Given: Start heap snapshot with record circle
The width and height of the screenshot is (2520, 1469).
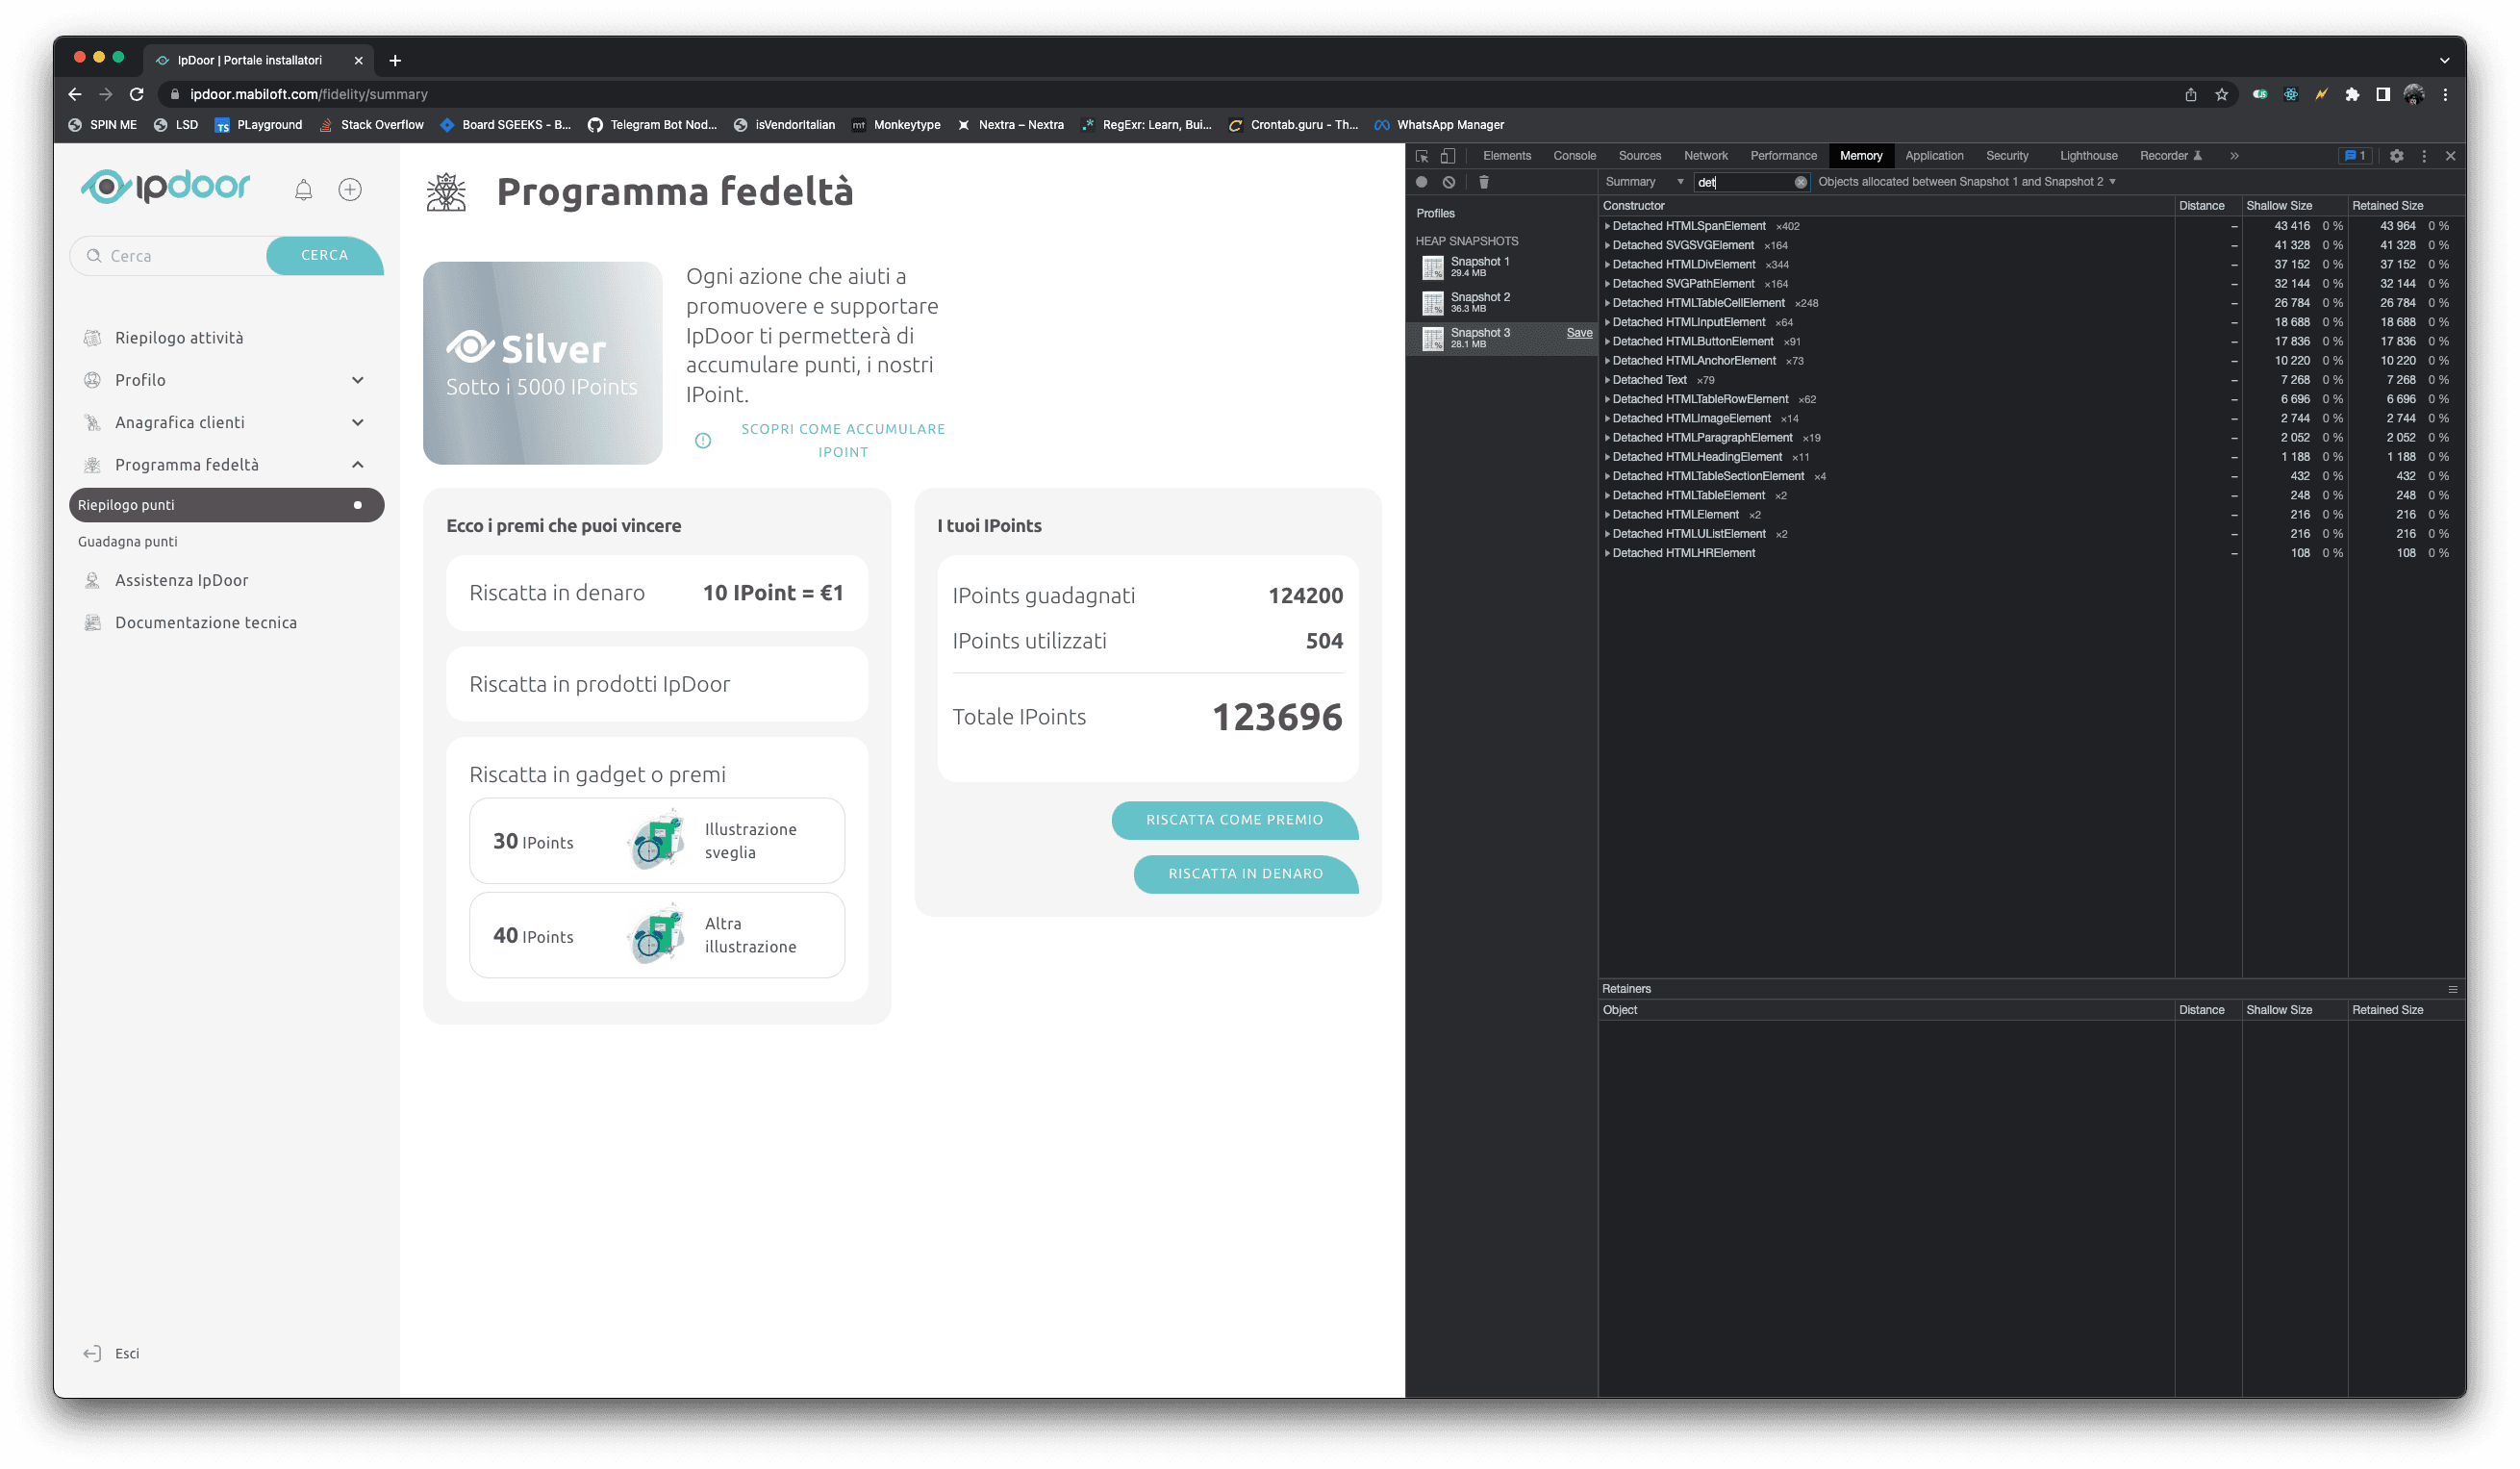Looking at the screenshot, I should click(1421, 182).
